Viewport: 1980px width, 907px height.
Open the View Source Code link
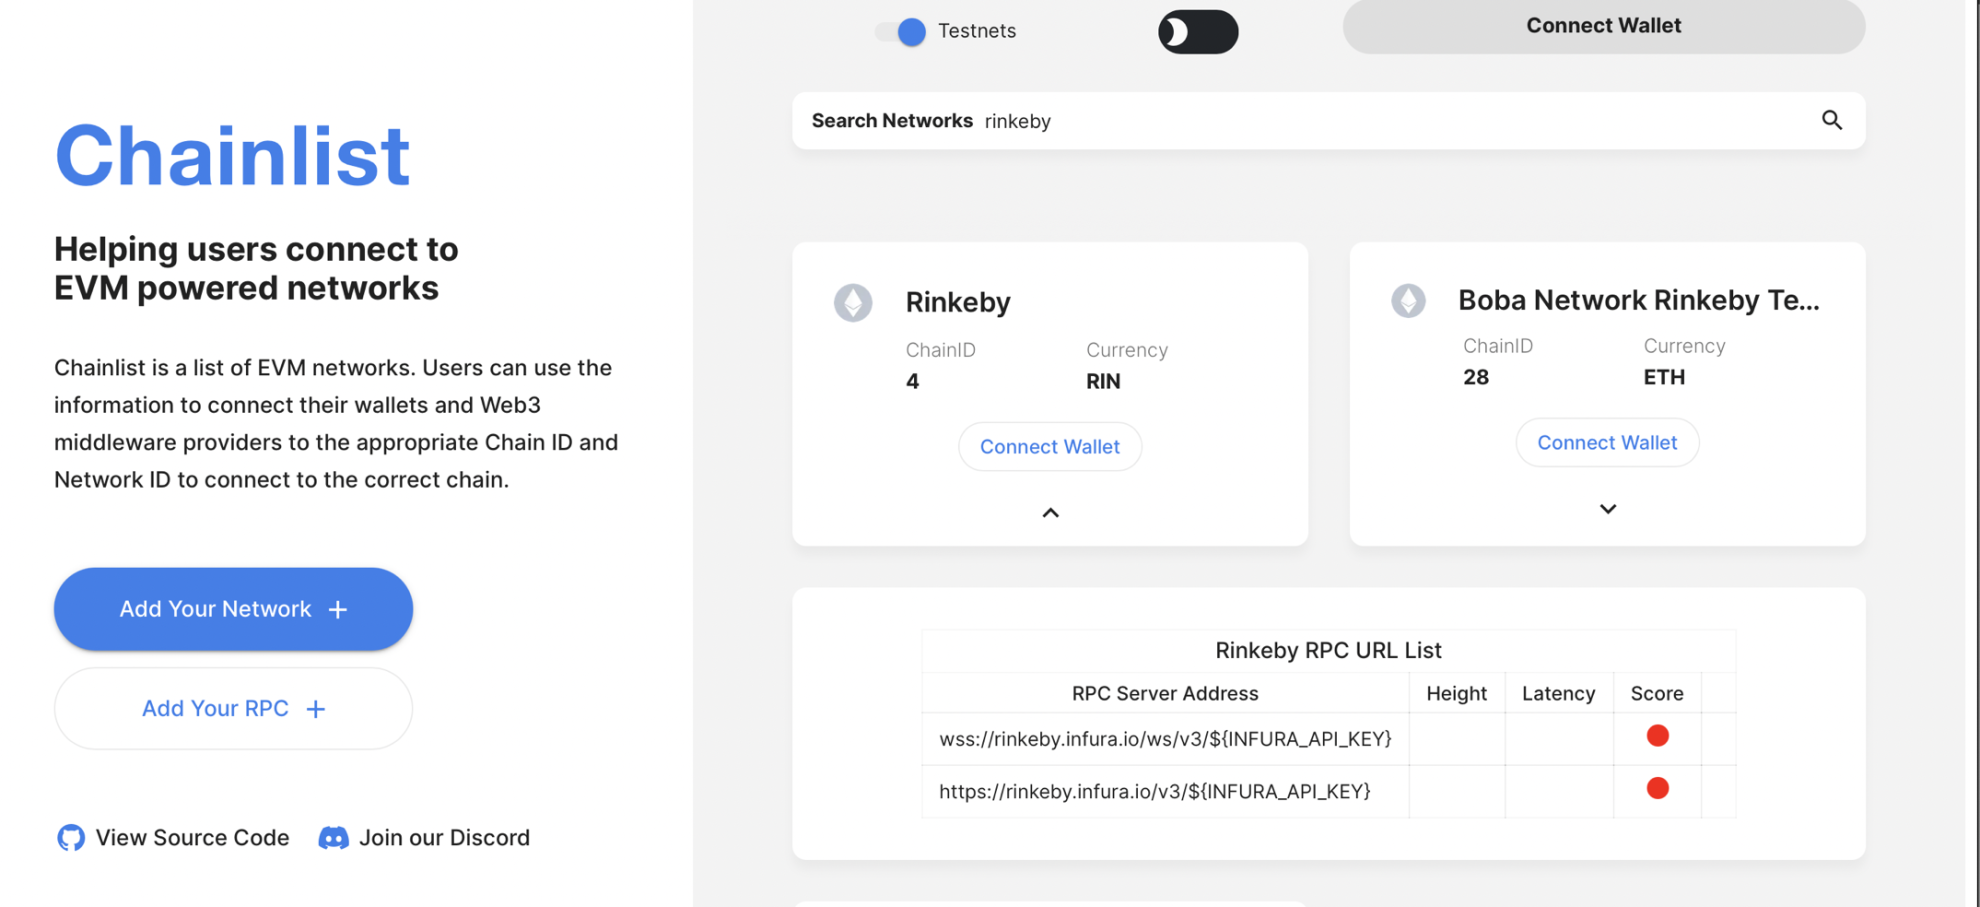tap(191, 837)
